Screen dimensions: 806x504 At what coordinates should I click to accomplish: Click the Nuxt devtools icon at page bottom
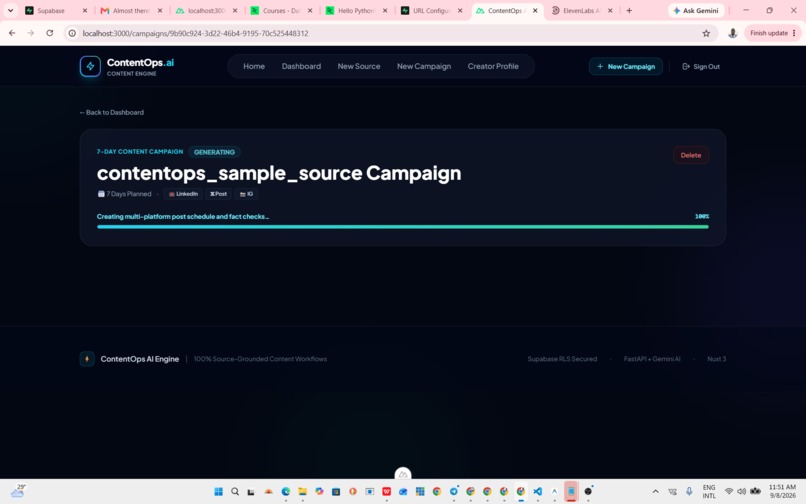pyautogui.click(x=403, y=474)
